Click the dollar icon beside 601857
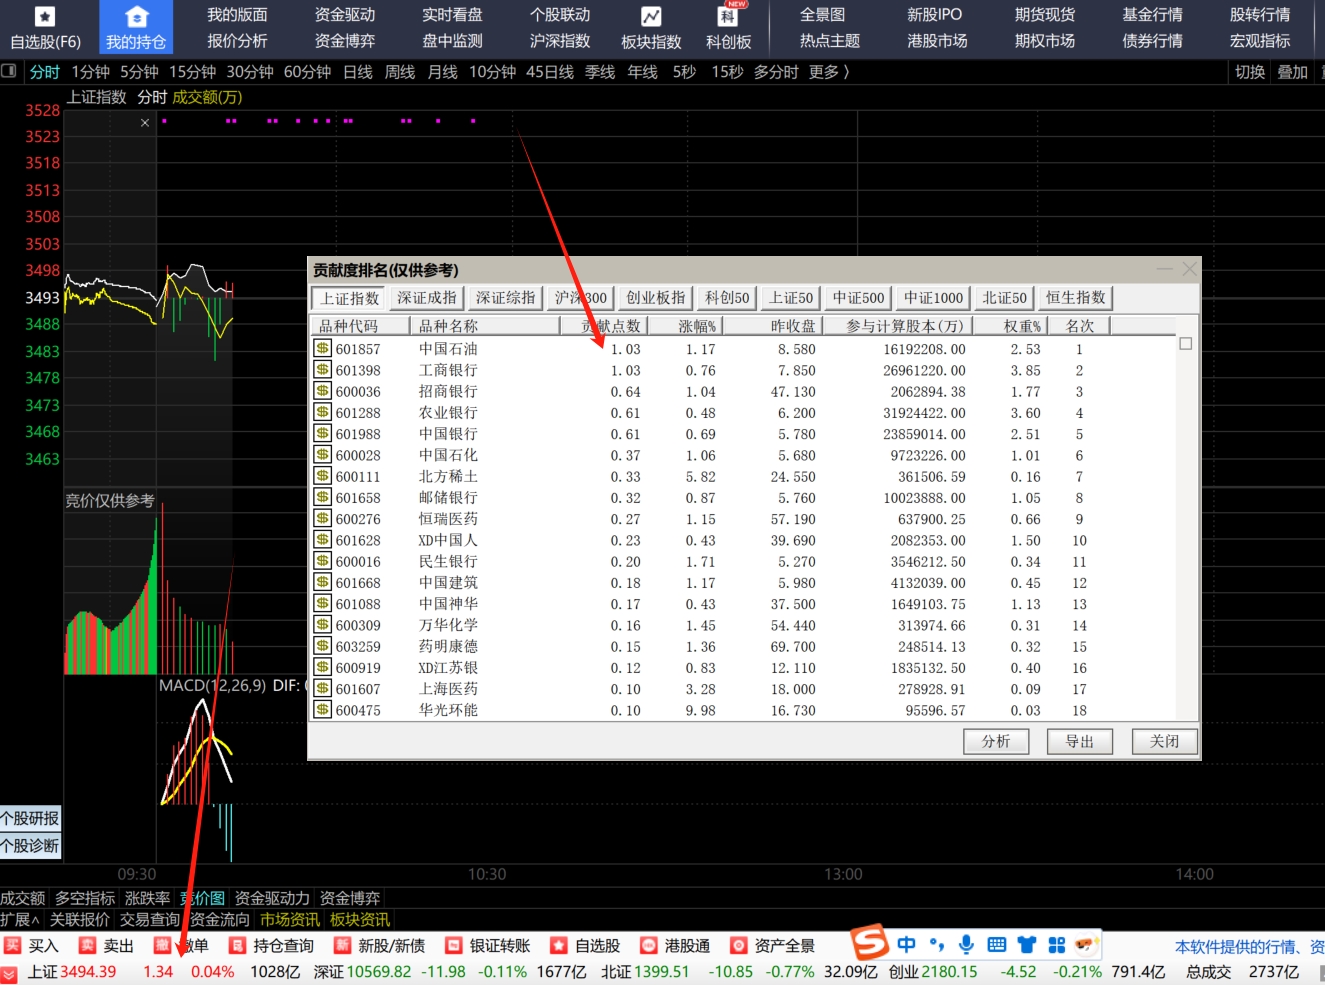The height and width of the screenshot is (985, 1325). [322, 348]
